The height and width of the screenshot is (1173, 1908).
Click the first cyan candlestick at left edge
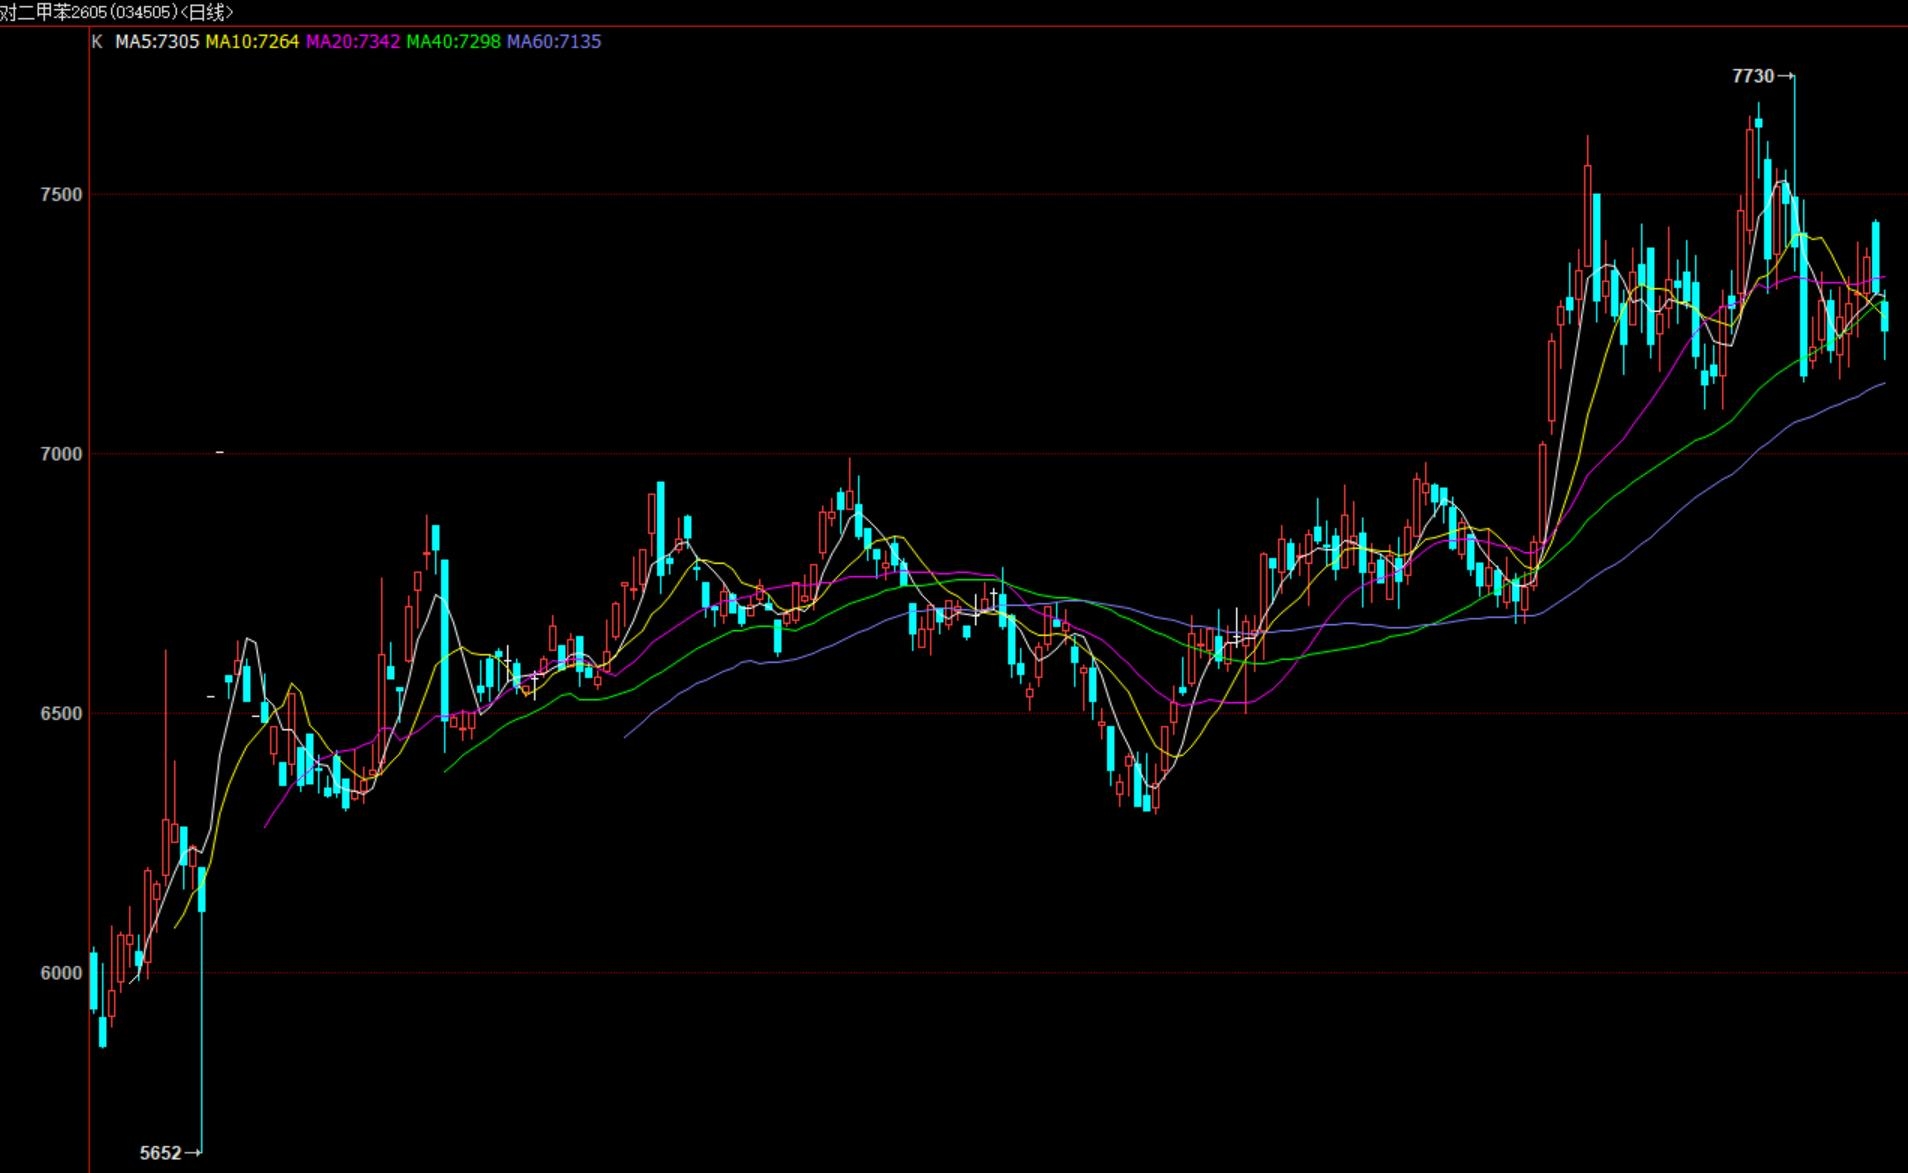(x=94, y=980)
